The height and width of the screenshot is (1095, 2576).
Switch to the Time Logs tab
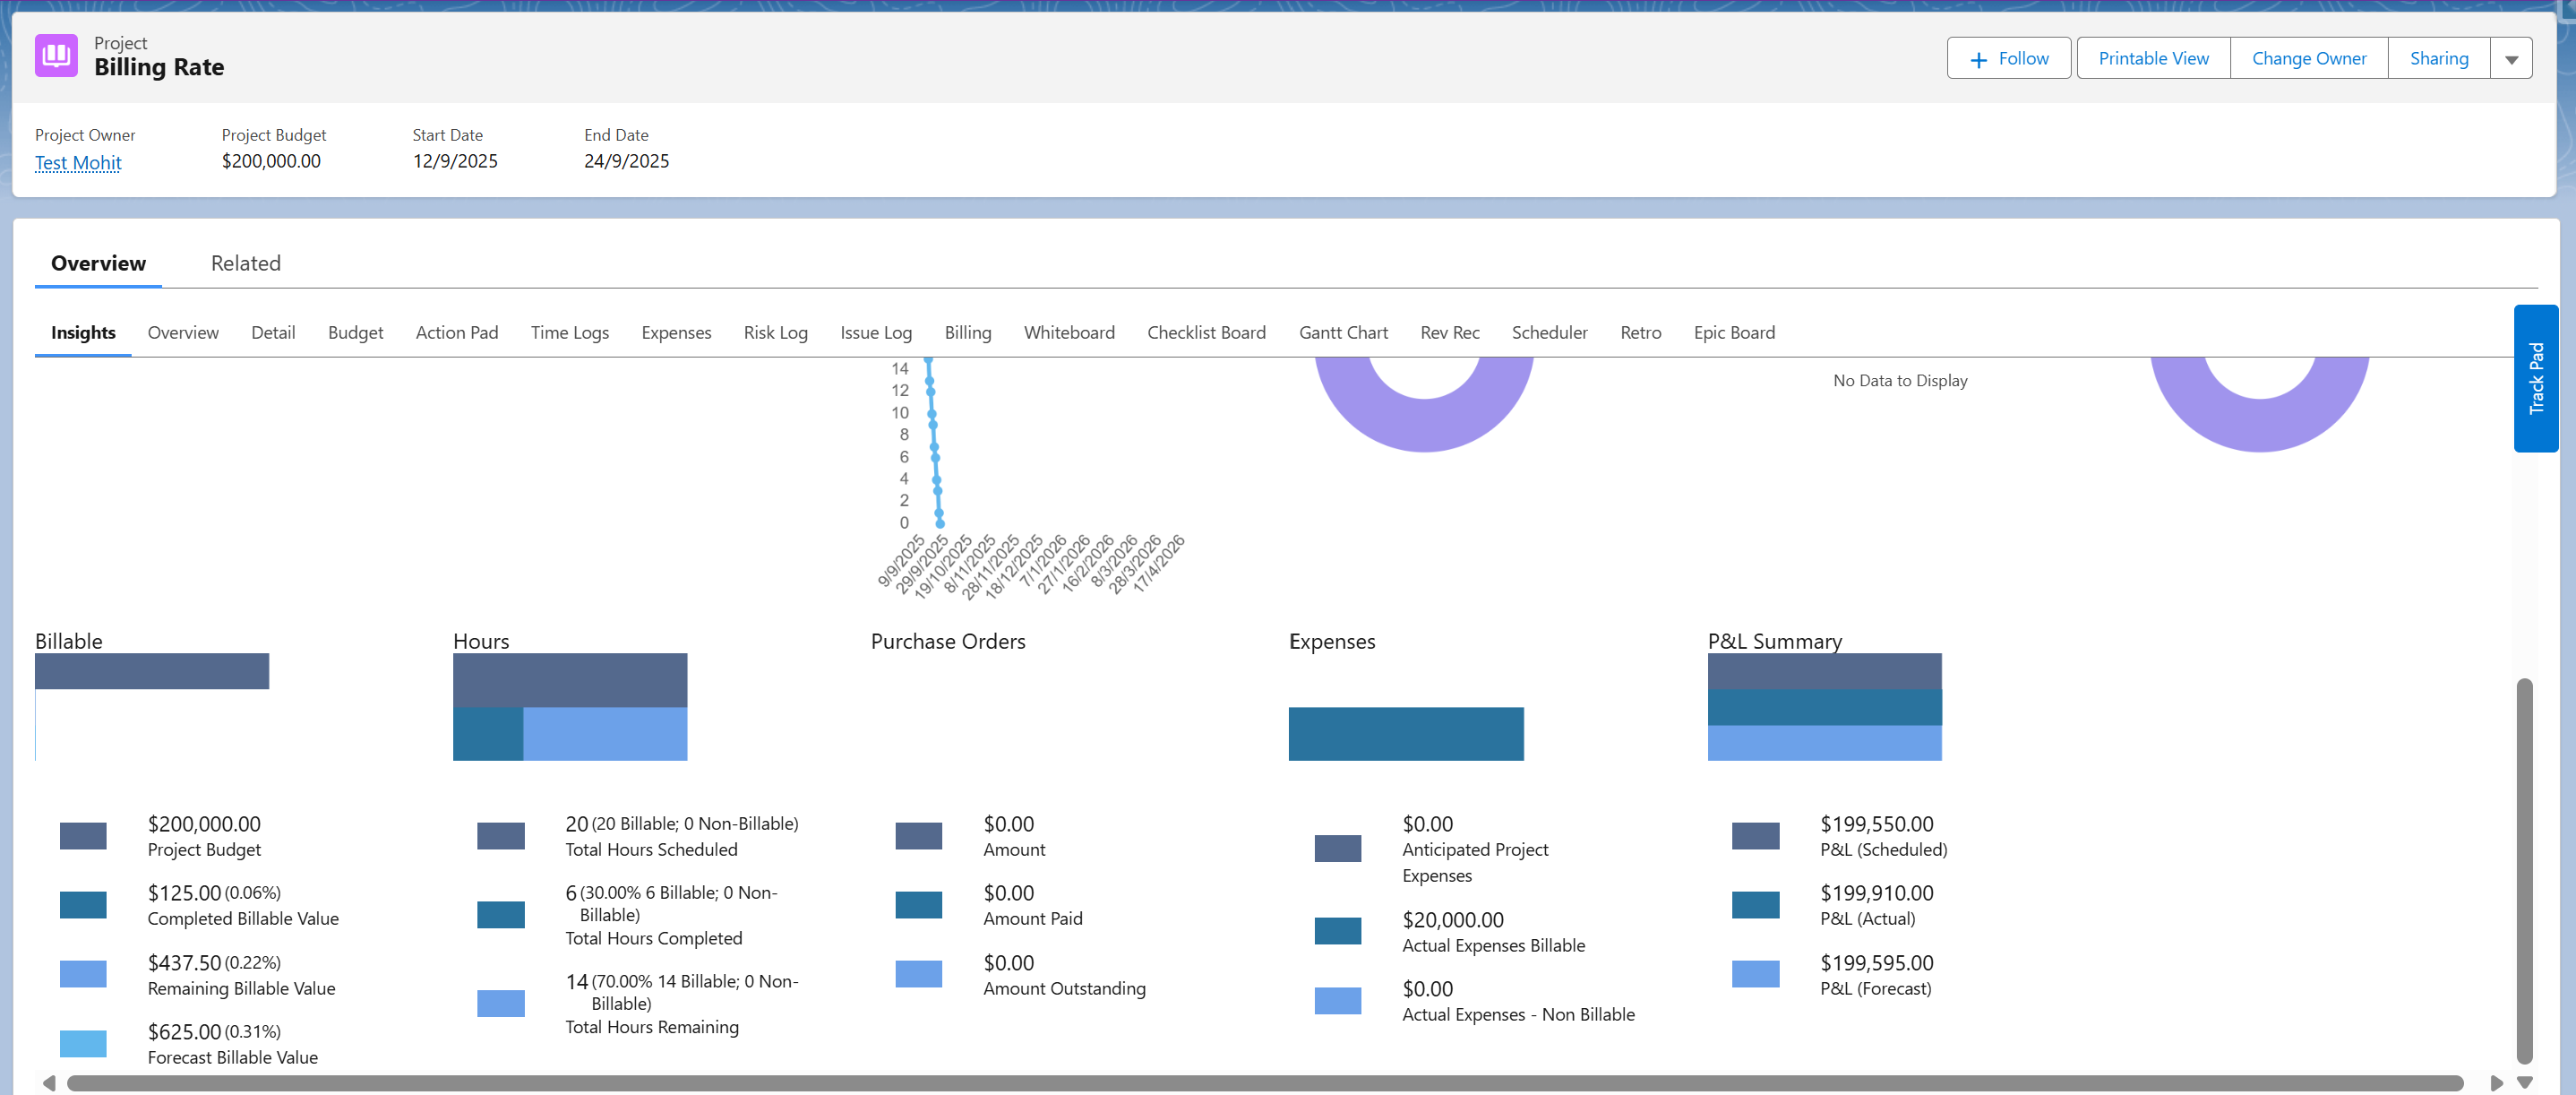pyautogui.click(x=570, y=333)
